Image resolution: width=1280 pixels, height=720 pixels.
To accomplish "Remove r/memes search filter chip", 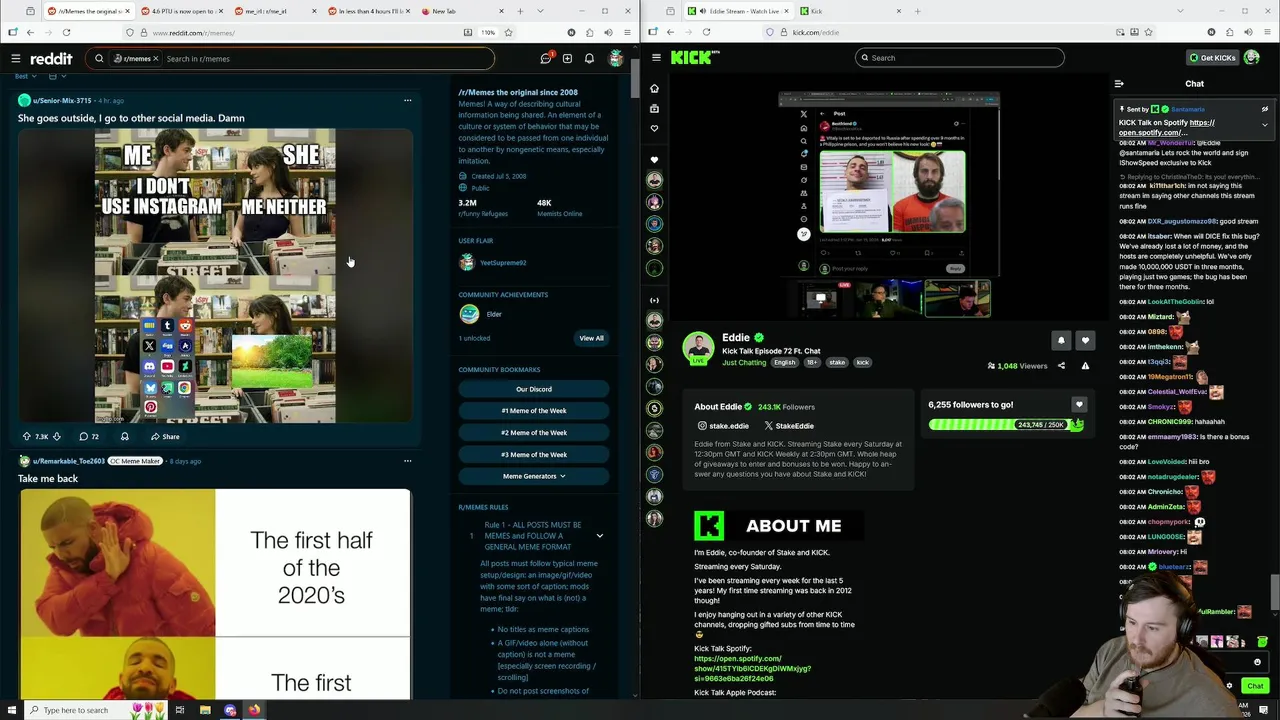I will coord(156,59).
